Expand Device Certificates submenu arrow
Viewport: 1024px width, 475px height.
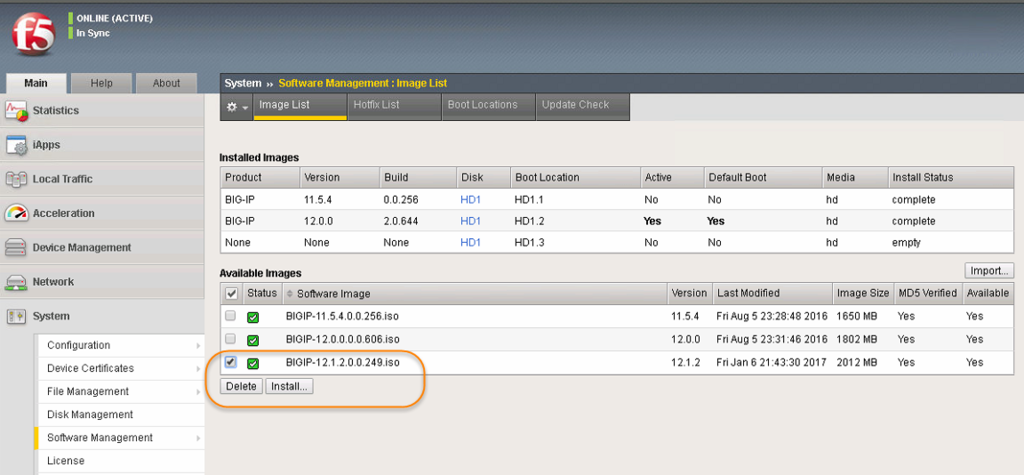click(x=198, y=369)
